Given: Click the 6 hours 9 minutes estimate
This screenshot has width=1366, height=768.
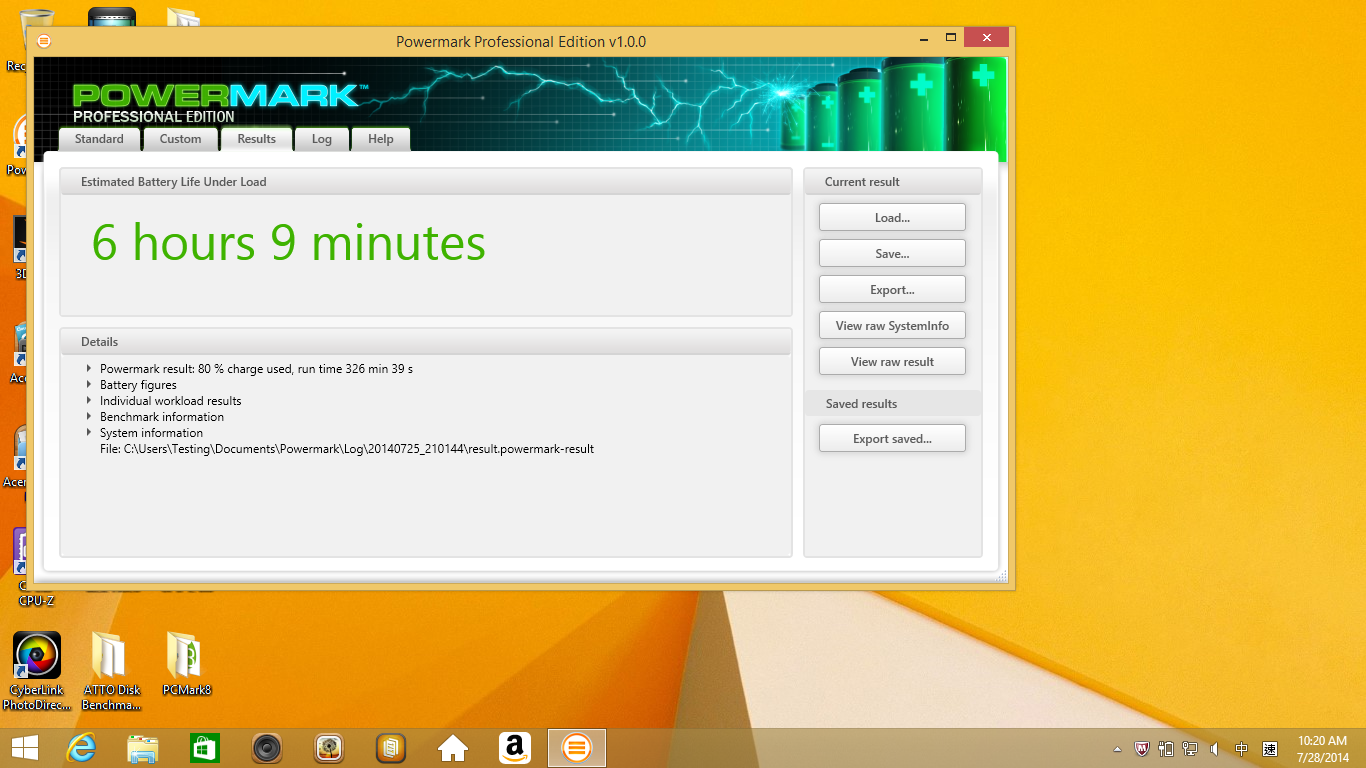Looking at the screenshot, I should pyautogui.click(x=288, y=243).
